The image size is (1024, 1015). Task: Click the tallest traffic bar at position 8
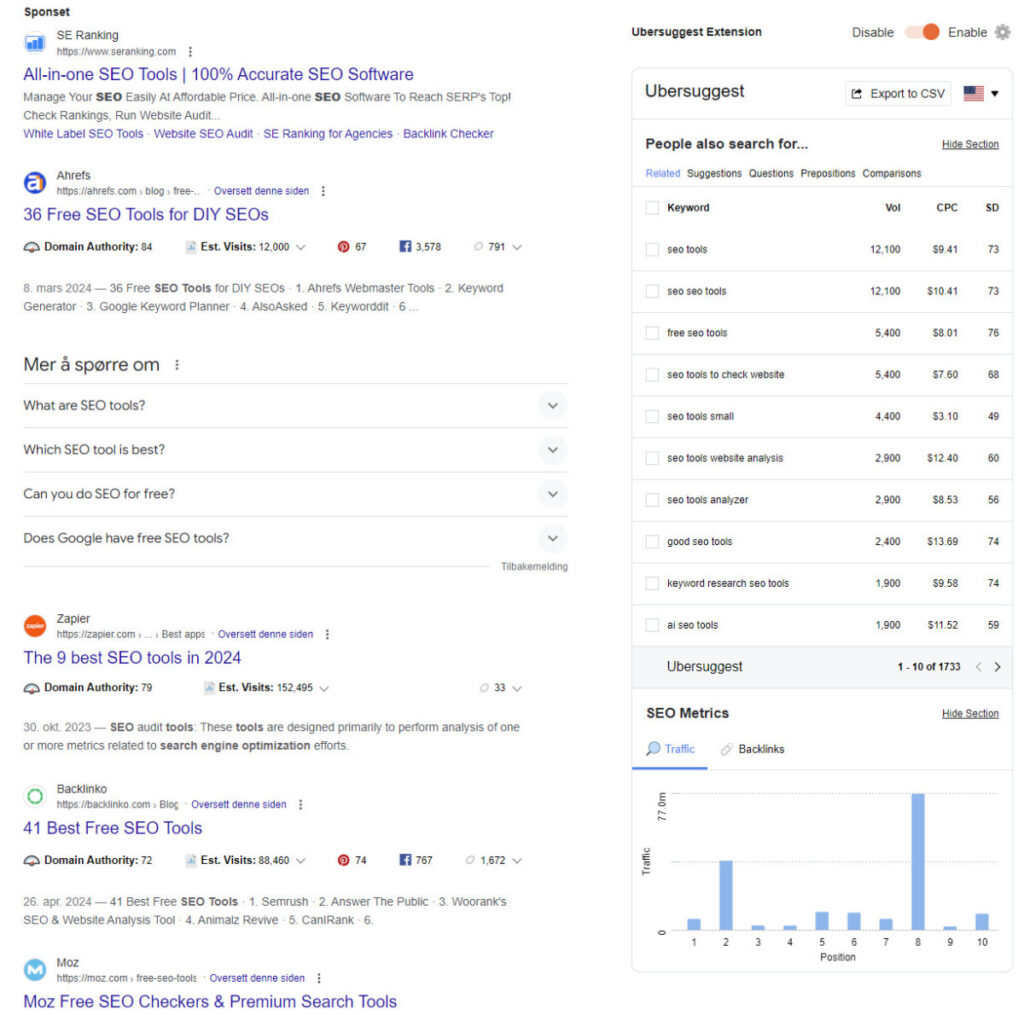(x=918, y=862)
